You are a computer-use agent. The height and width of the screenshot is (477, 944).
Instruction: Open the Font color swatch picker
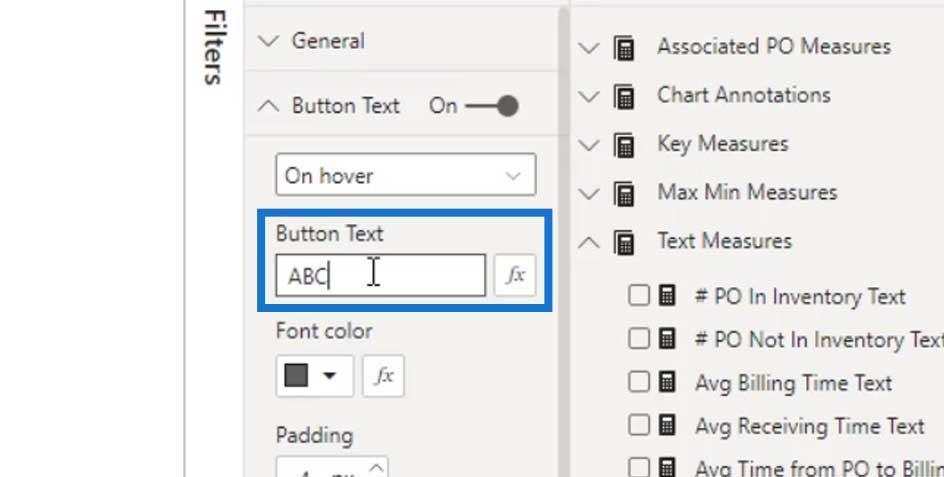315,376
